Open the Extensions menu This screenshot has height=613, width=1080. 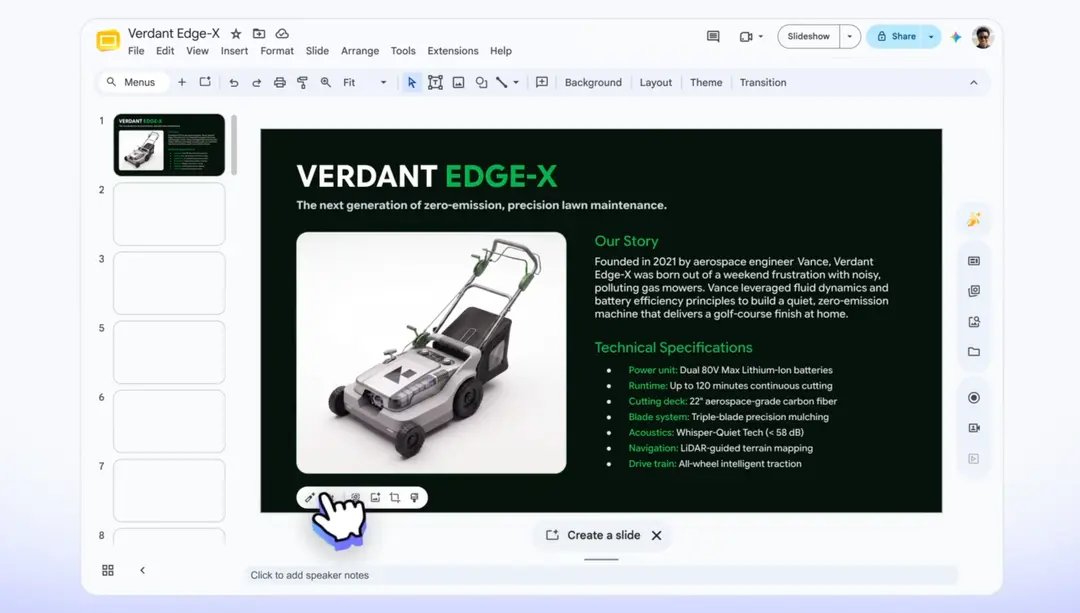[x=453, y=51]
